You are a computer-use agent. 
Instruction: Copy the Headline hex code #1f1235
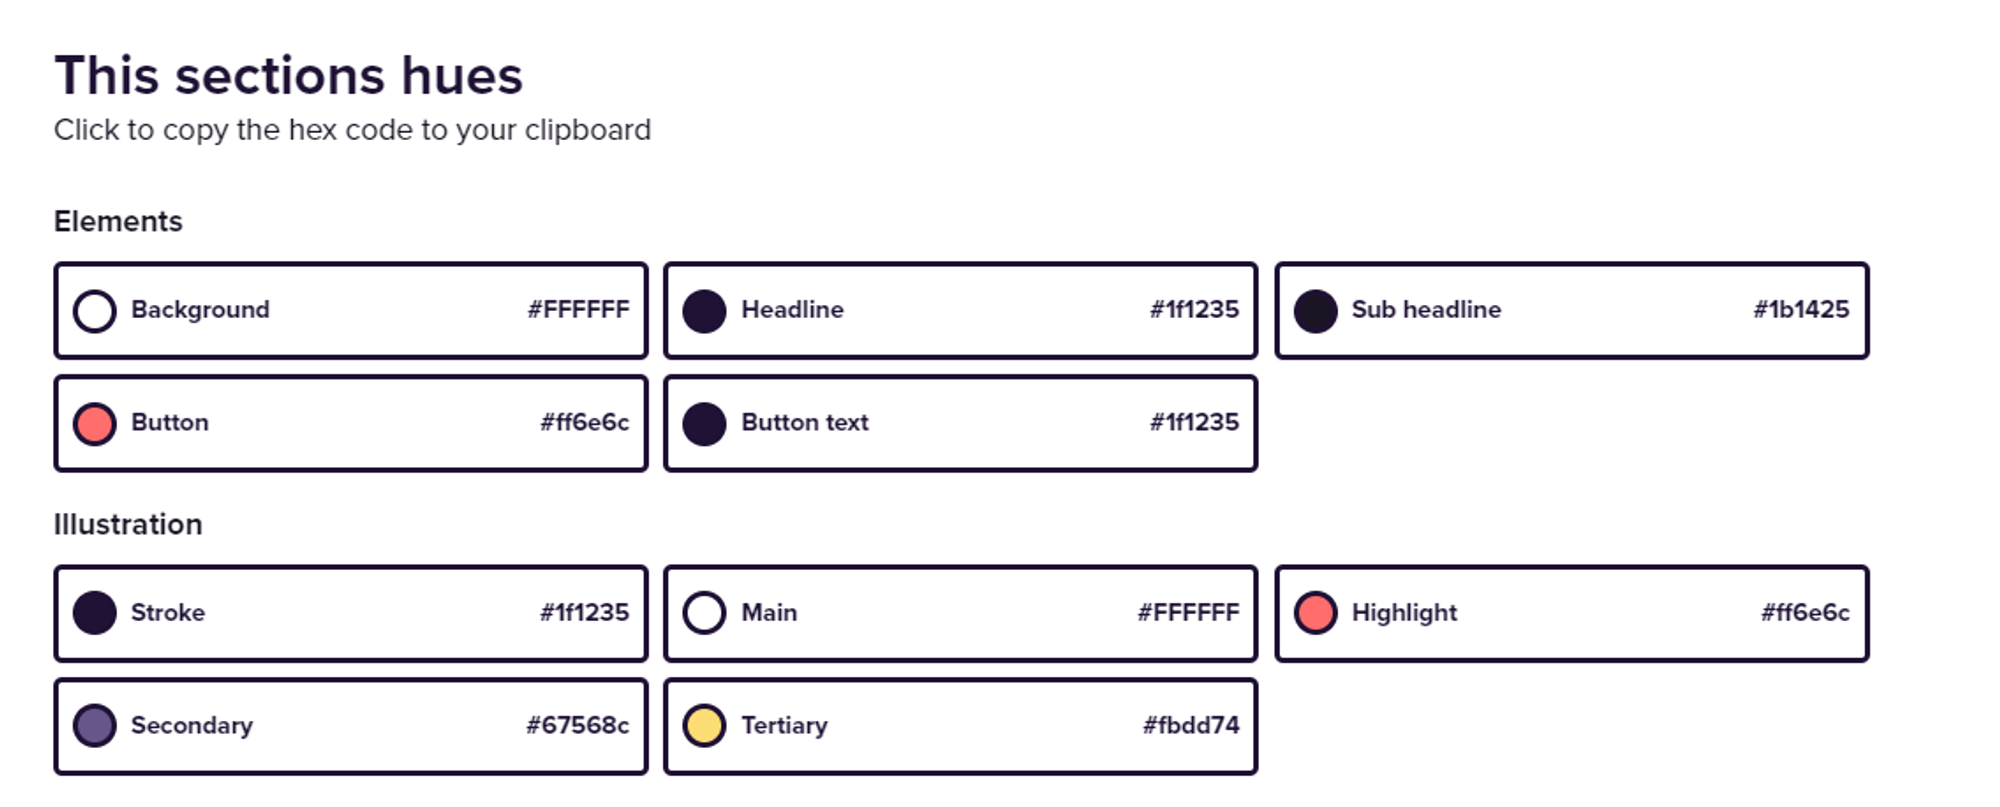tap(1194, 310)
